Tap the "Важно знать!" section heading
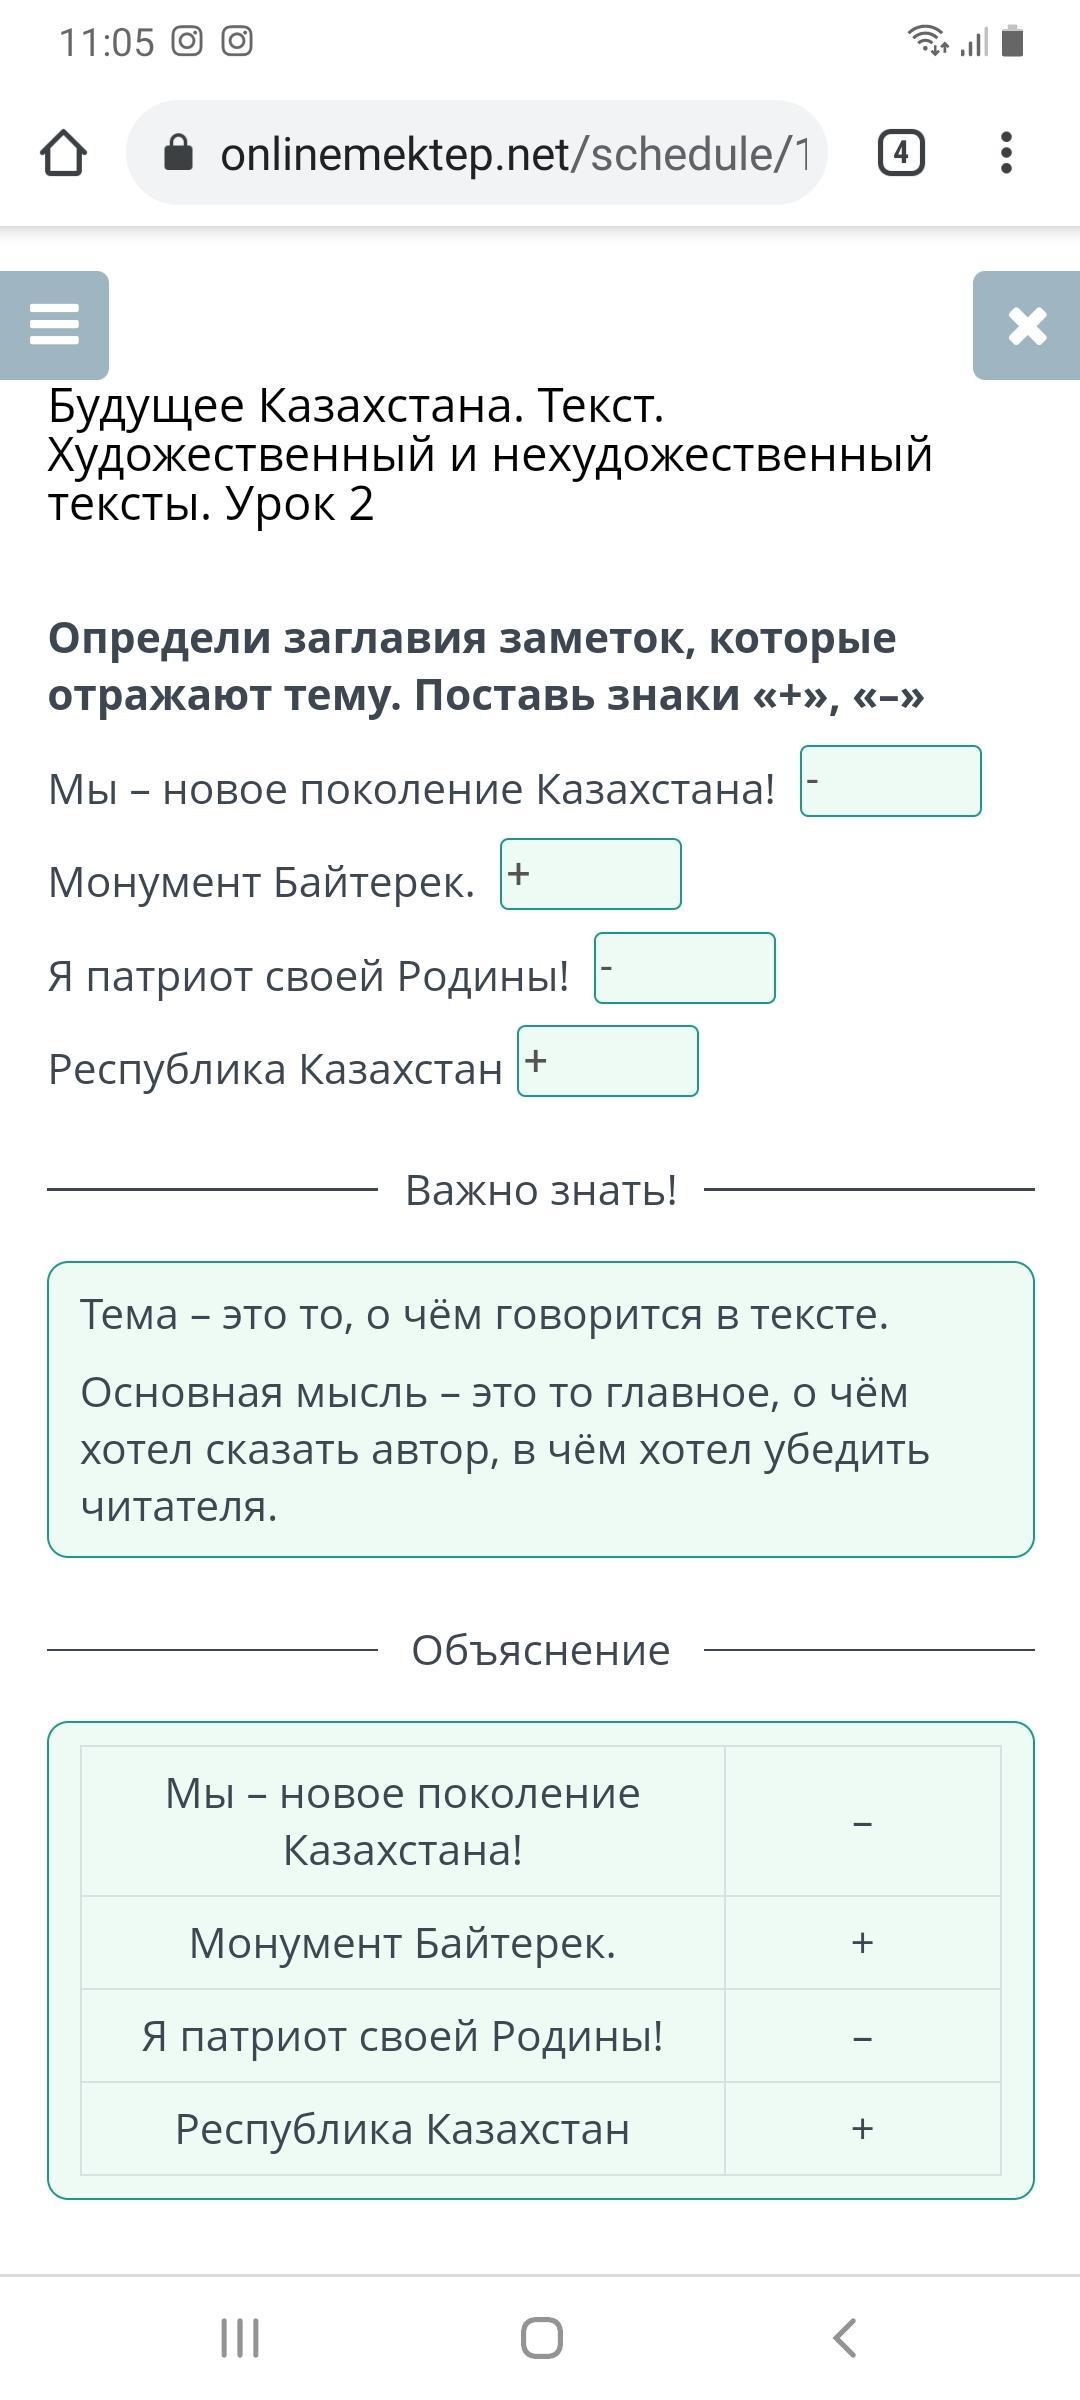 point(541,1190)
